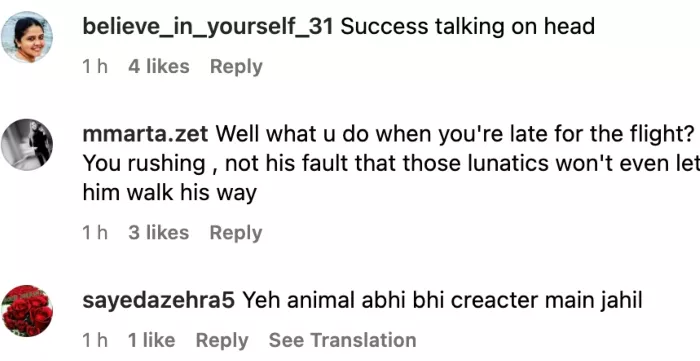Show translation of sayedazehra5's comment
700x361 pixels.
coord(342,340)
